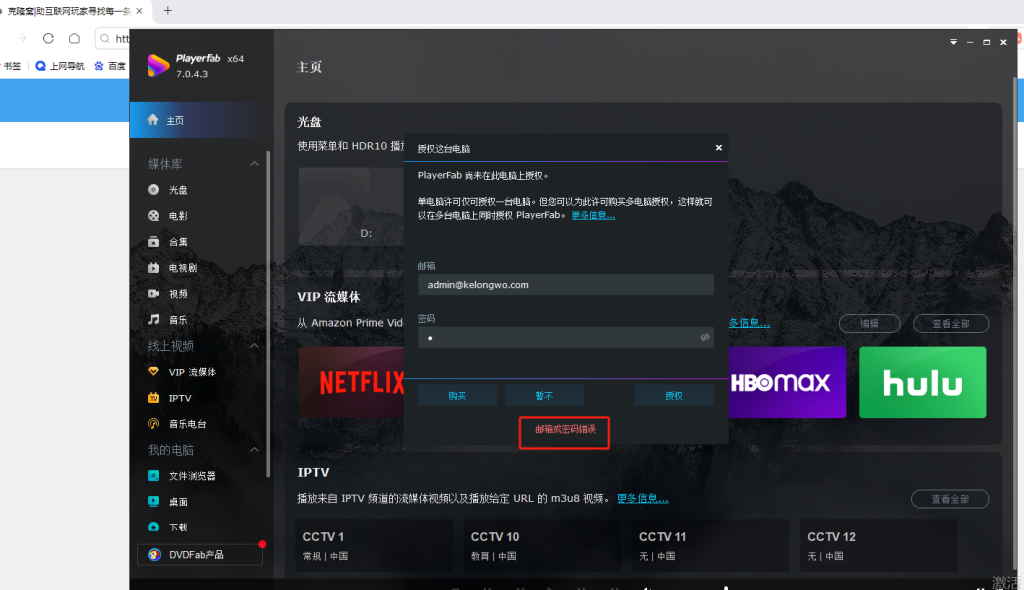
Task: Click 查看全部 in VIP 流媒体 section
Action: click(951, 323)
